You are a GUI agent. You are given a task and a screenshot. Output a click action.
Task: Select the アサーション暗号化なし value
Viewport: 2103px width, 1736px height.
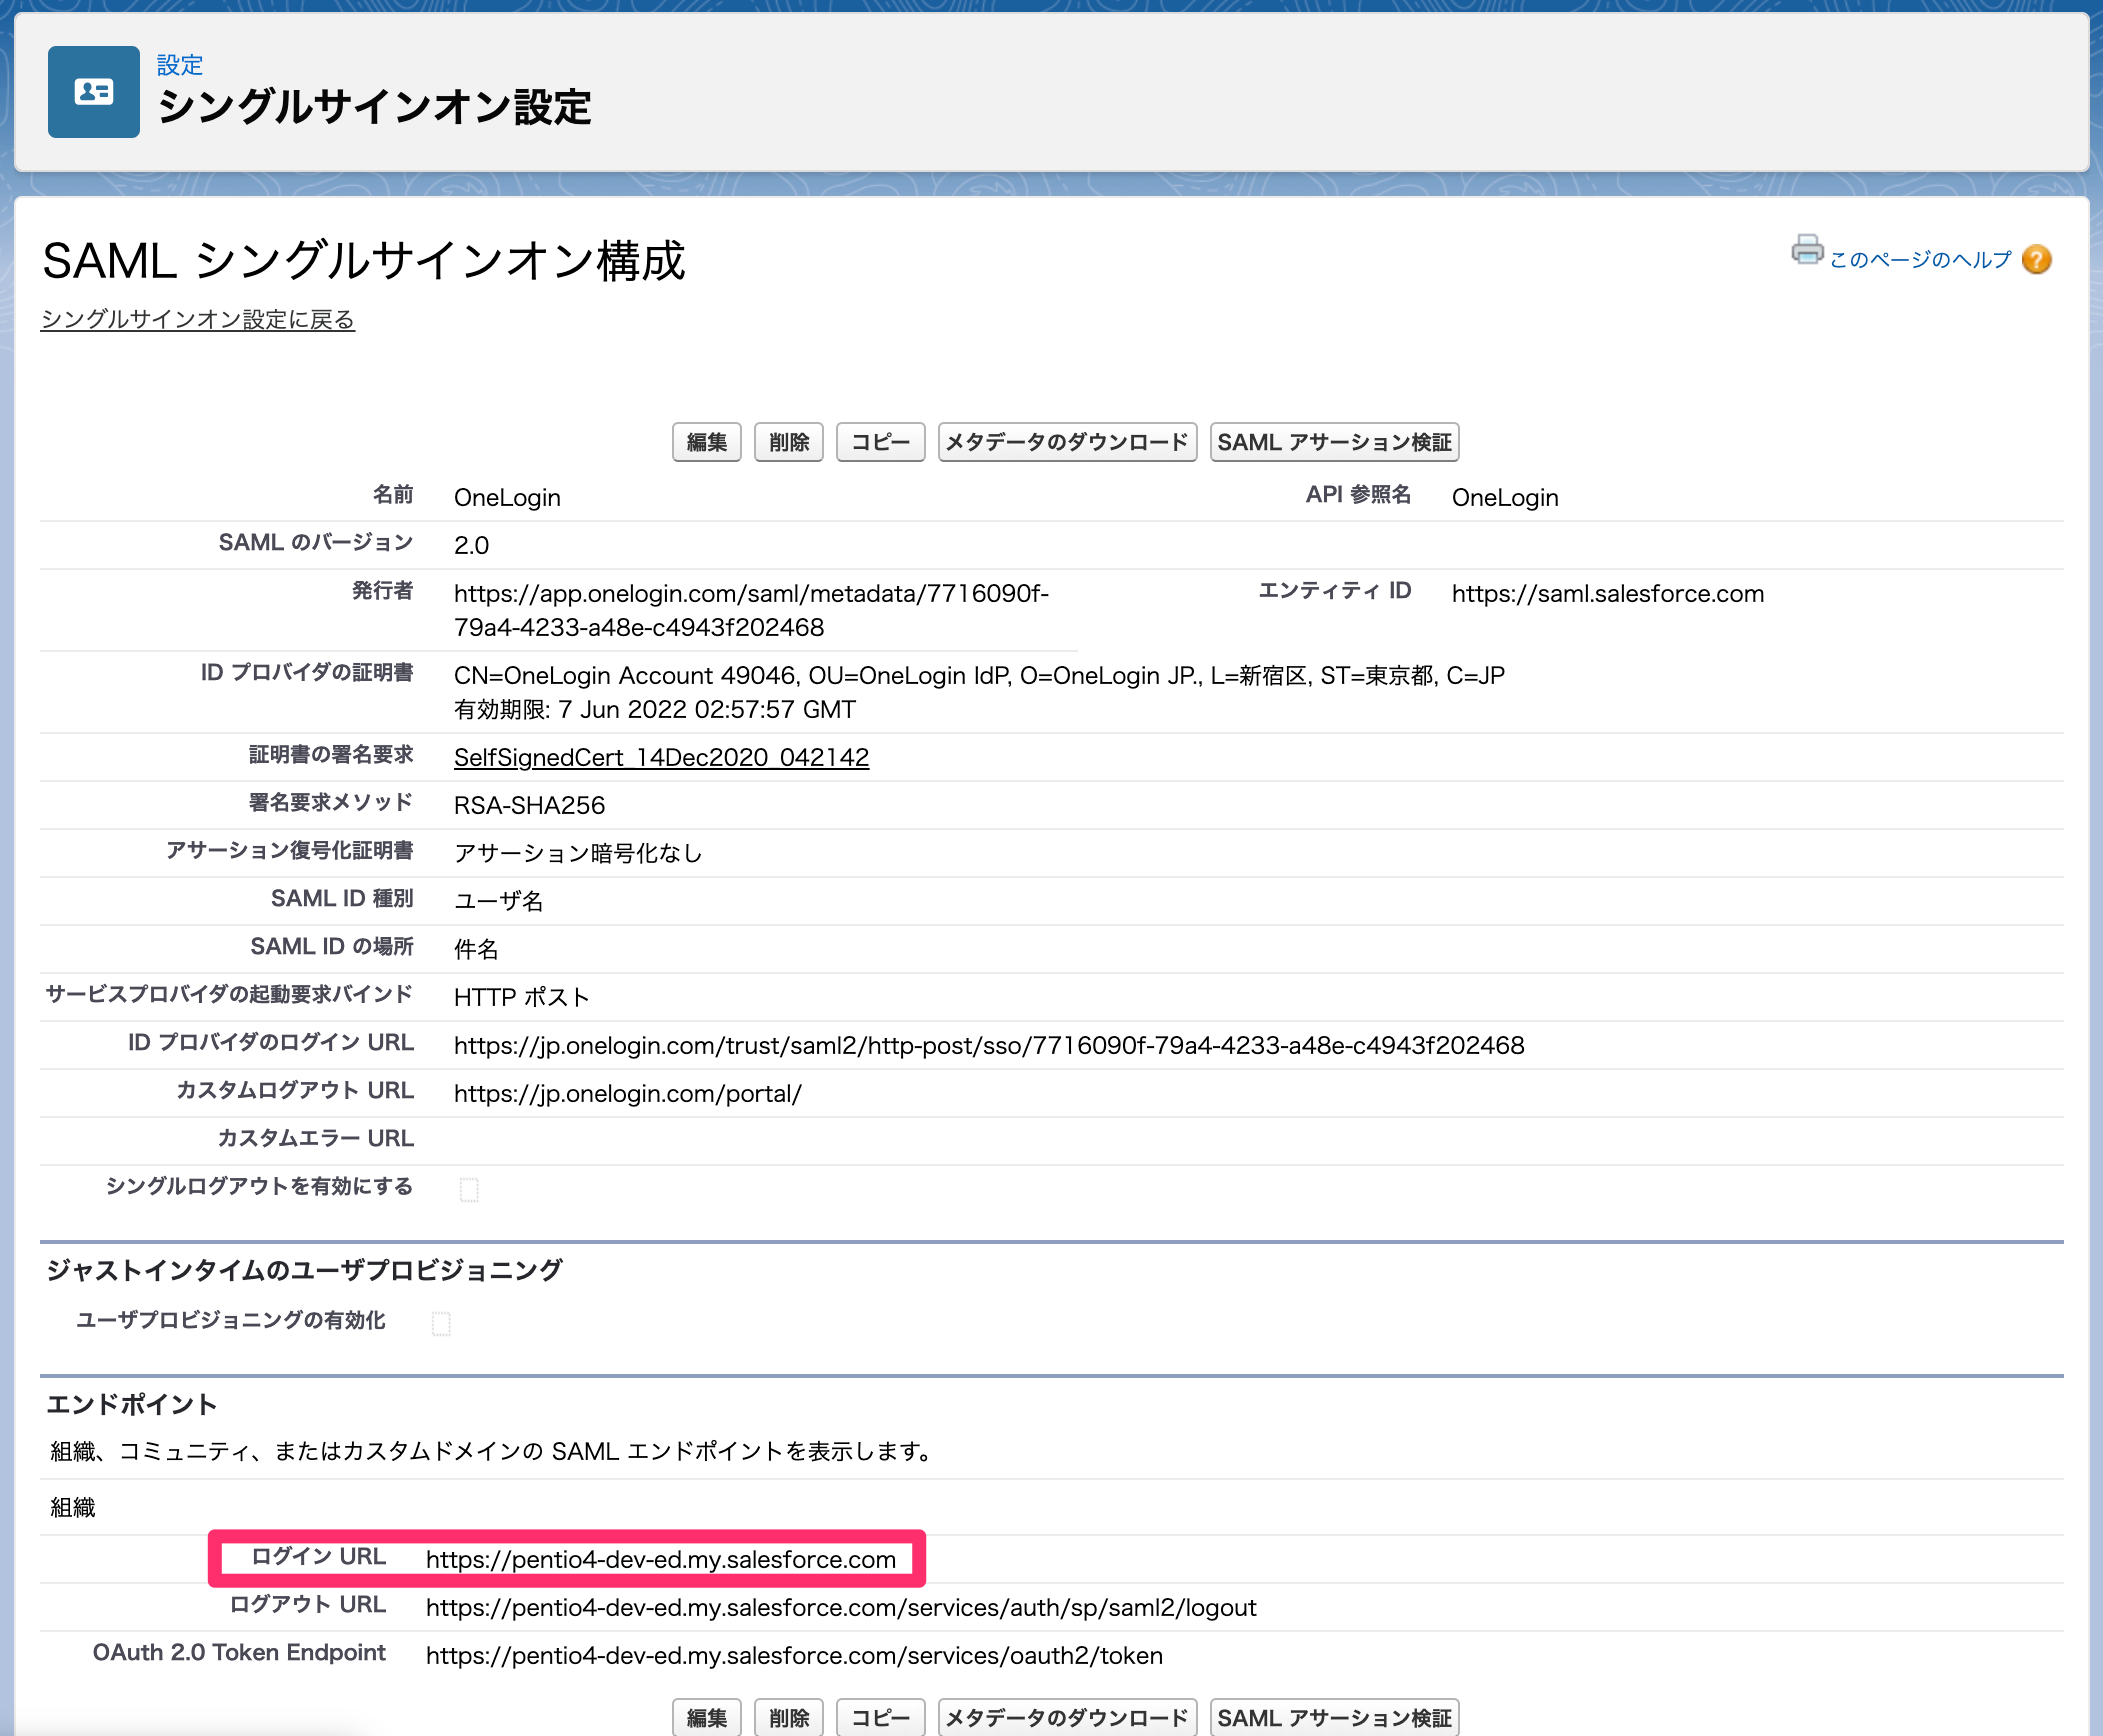point(578,854)
